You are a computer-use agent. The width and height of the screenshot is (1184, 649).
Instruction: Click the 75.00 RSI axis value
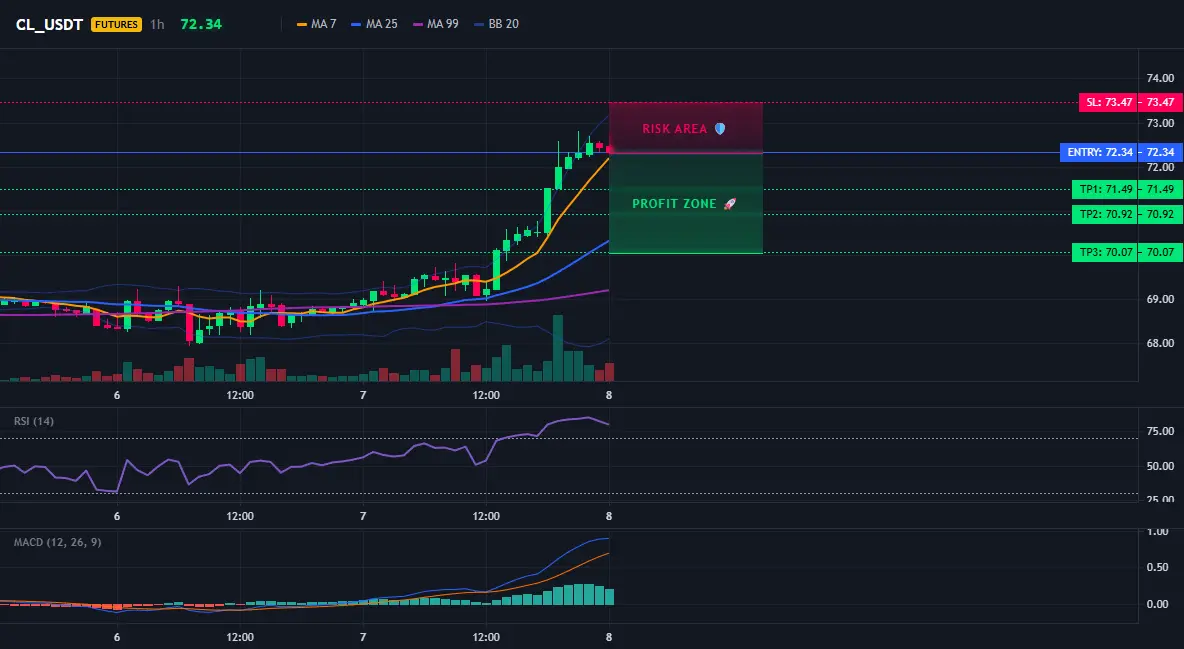(x=1161, y=431)
